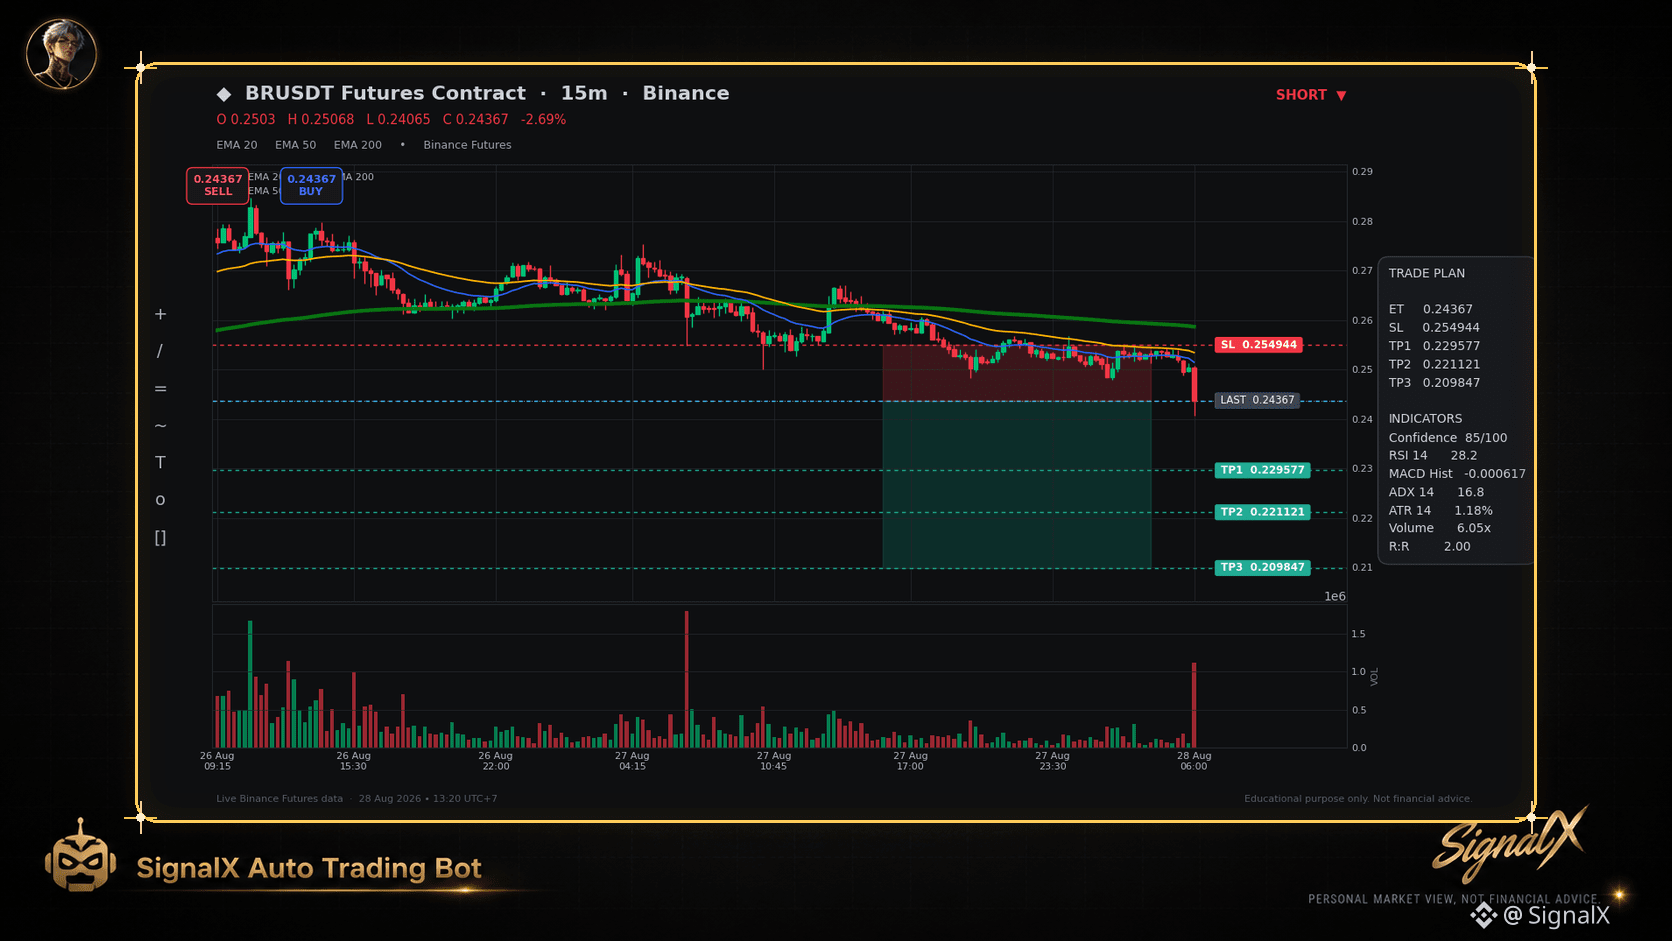The image size is (1672, 941).
Task: Click the TP2 0.221121 row in Trade Plan
Action: [1434, 364]
